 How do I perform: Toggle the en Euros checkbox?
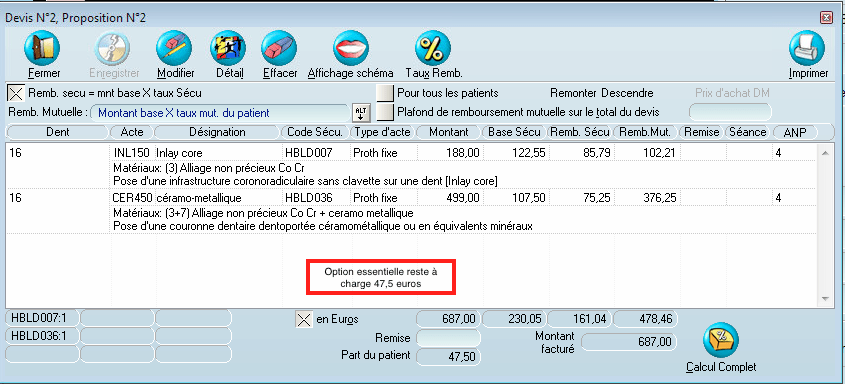[x=304, y=319]
